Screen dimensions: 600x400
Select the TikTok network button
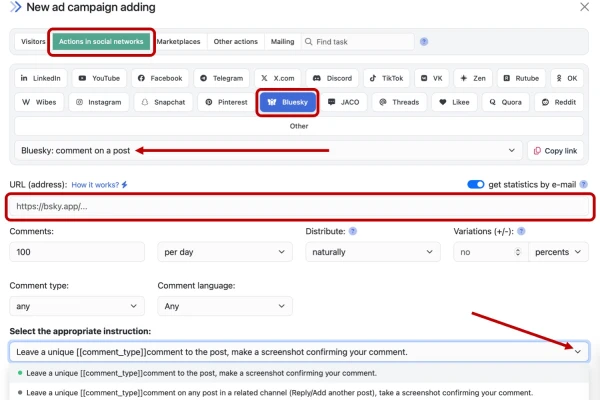386,78
